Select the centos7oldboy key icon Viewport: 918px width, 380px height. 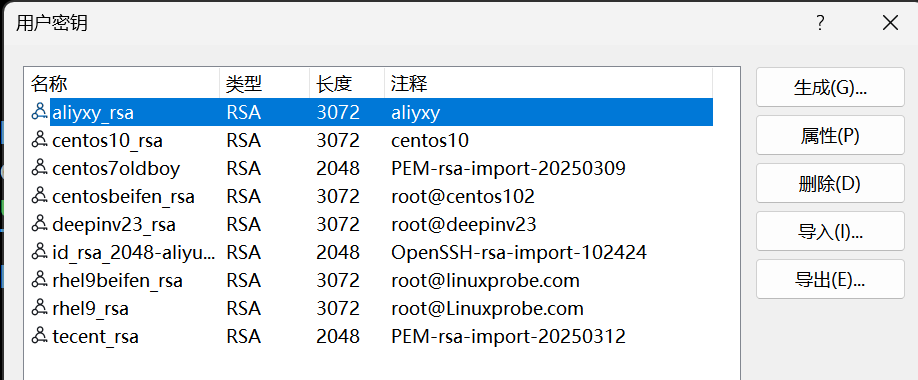tap(39, 168)
